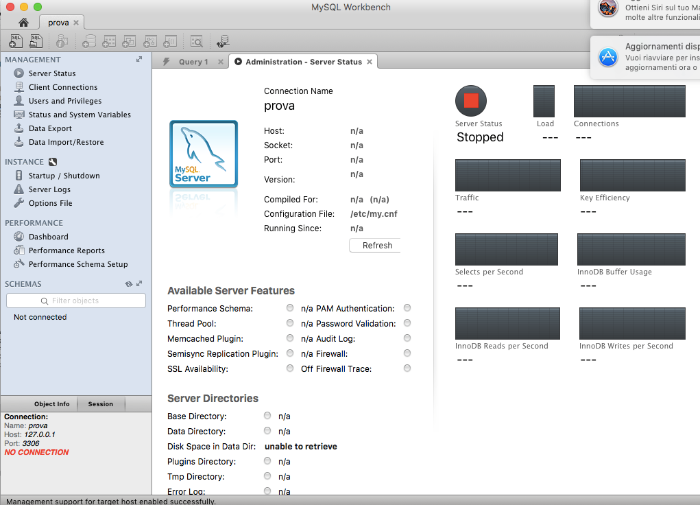Image resolution: width=700 pixels, height=505 pixels.
Task: Click the Filter objects search field
Action: [x=76, y=300]
